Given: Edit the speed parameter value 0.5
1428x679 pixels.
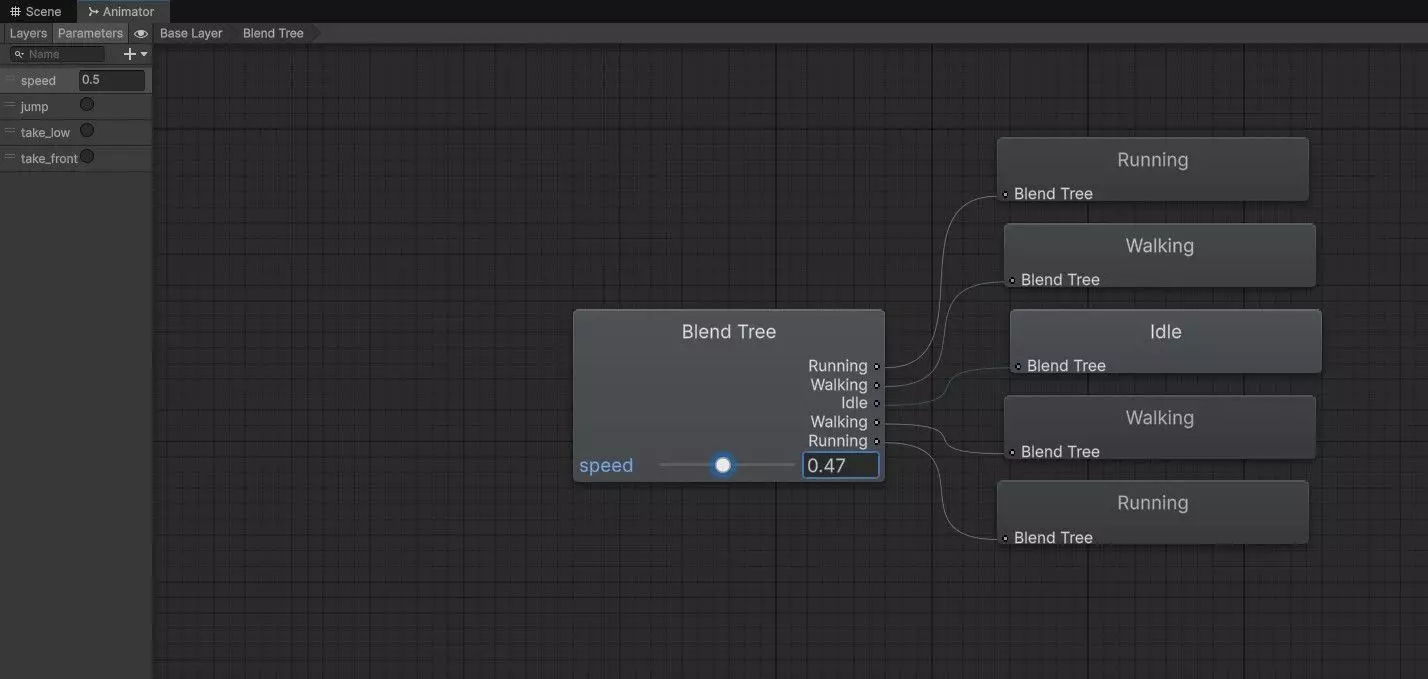Looking at the screenshot, I should 112,80.
